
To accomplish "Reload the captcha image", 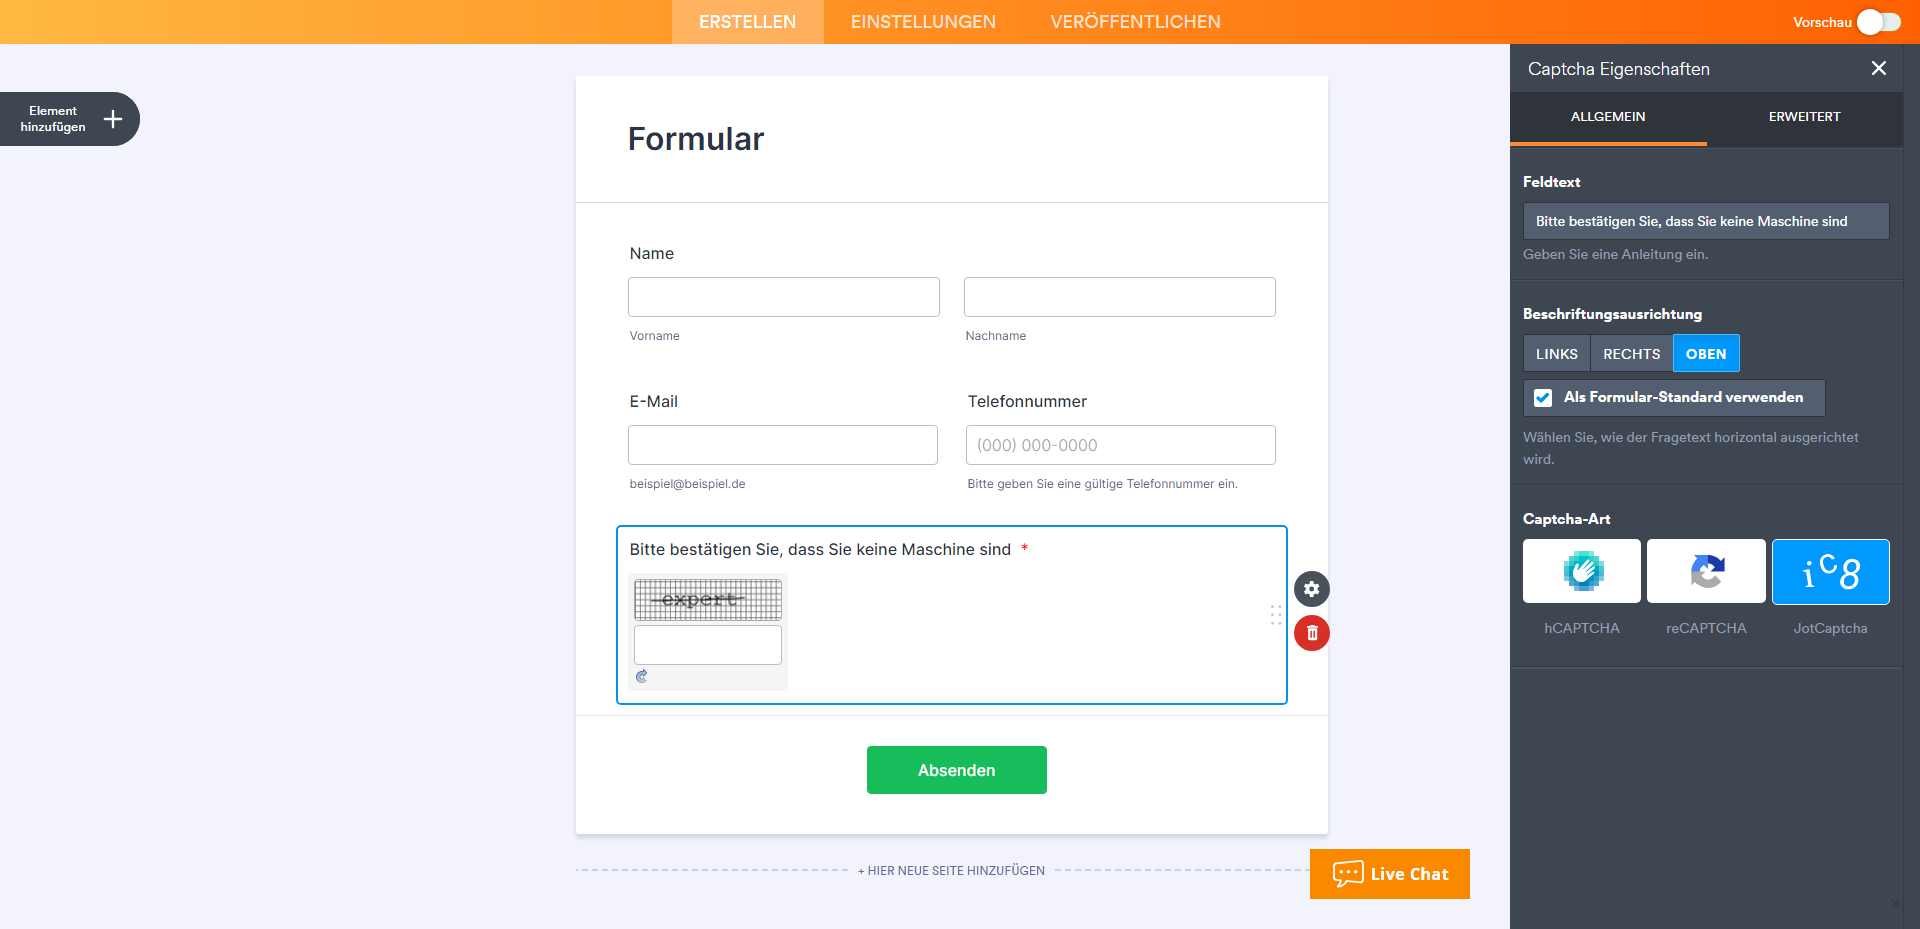I will click(642, 677).
